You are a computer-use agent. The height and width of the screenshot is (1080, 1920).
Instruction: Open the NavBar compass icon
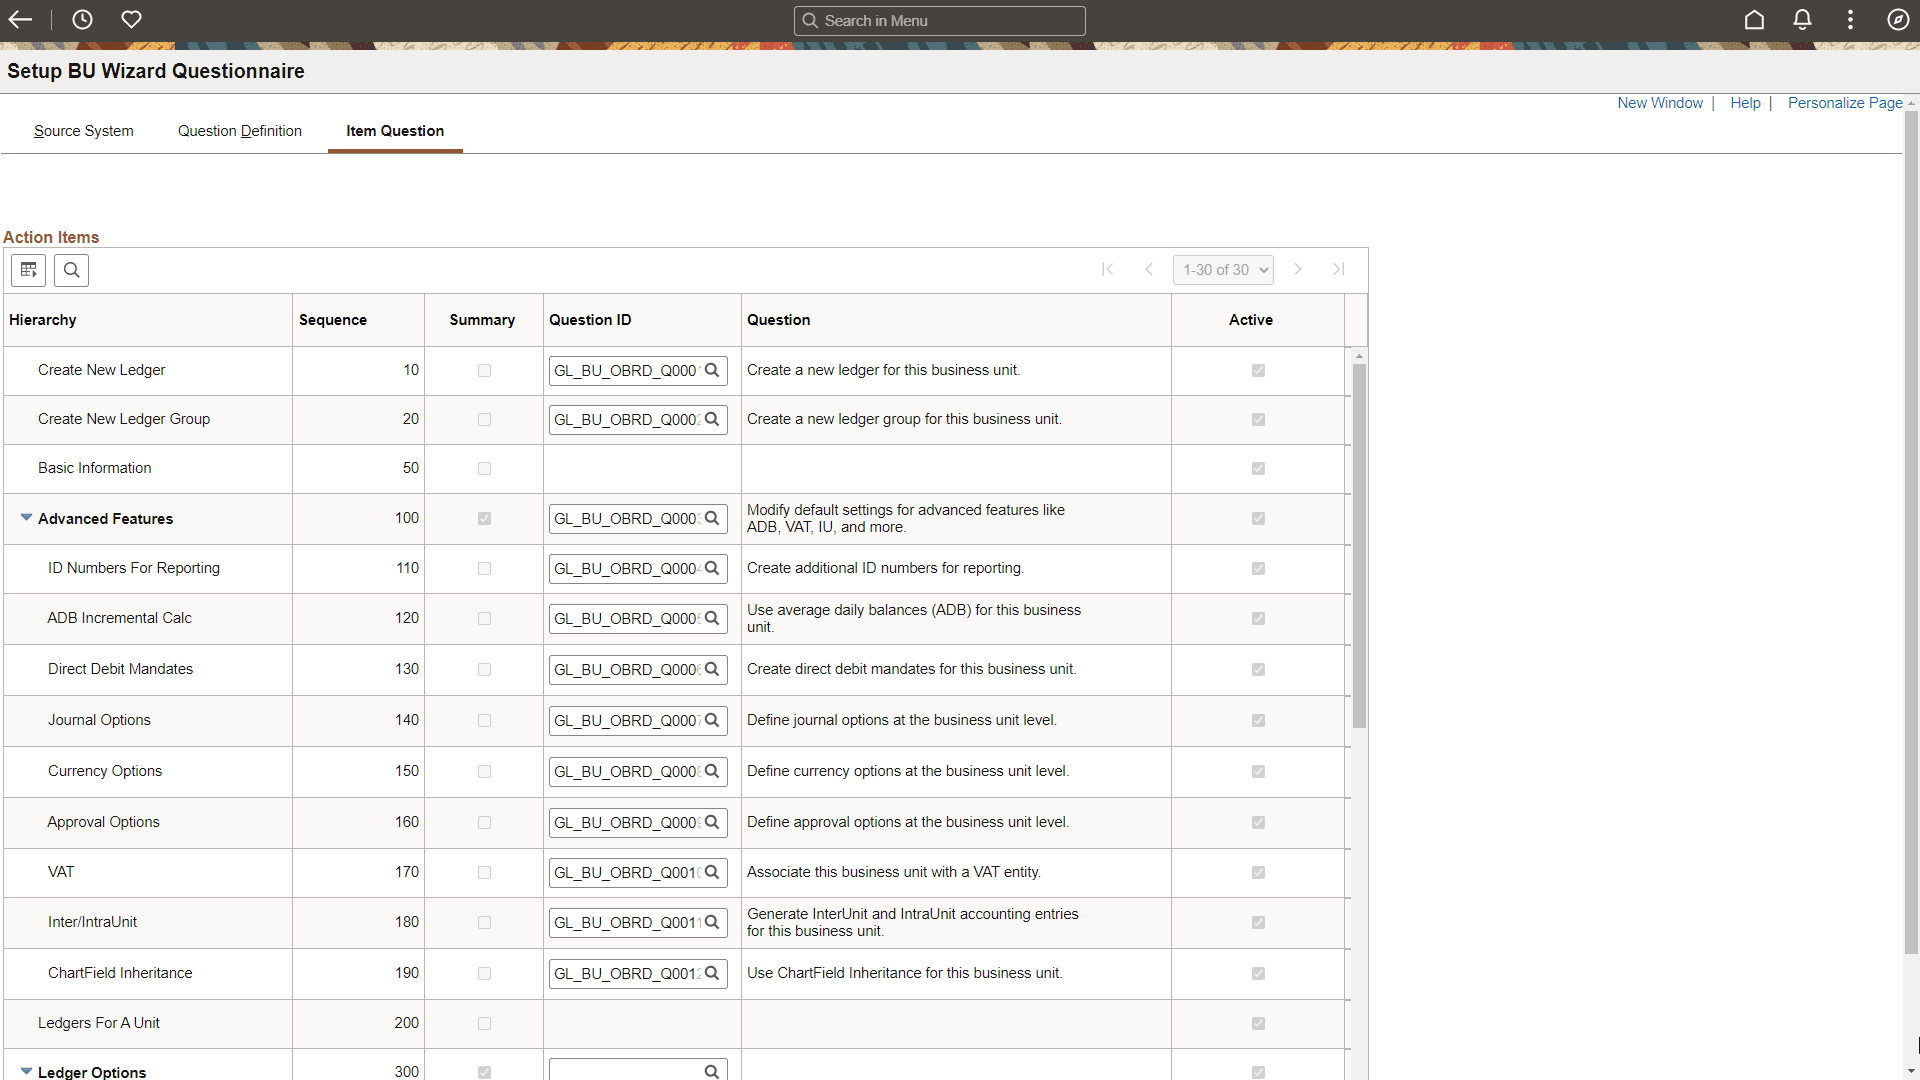[x=1898, y=20]
